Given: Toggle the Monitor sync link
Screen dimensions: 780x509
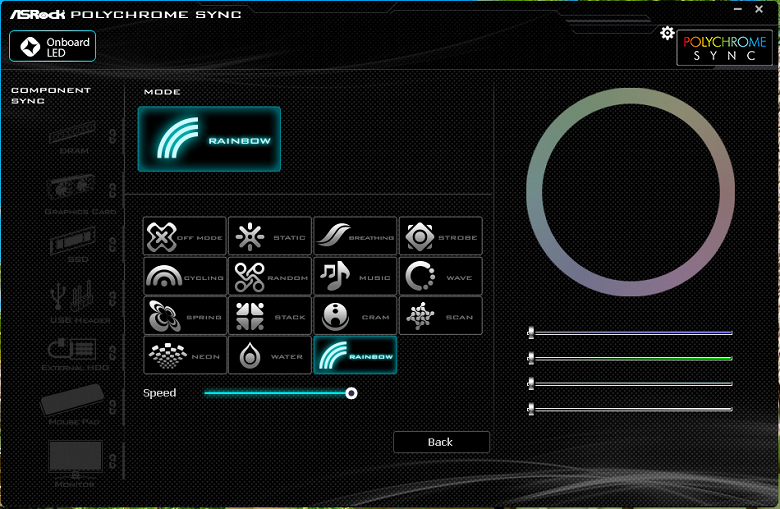Looking at the screenshot, I should click(x=112, y=461).
